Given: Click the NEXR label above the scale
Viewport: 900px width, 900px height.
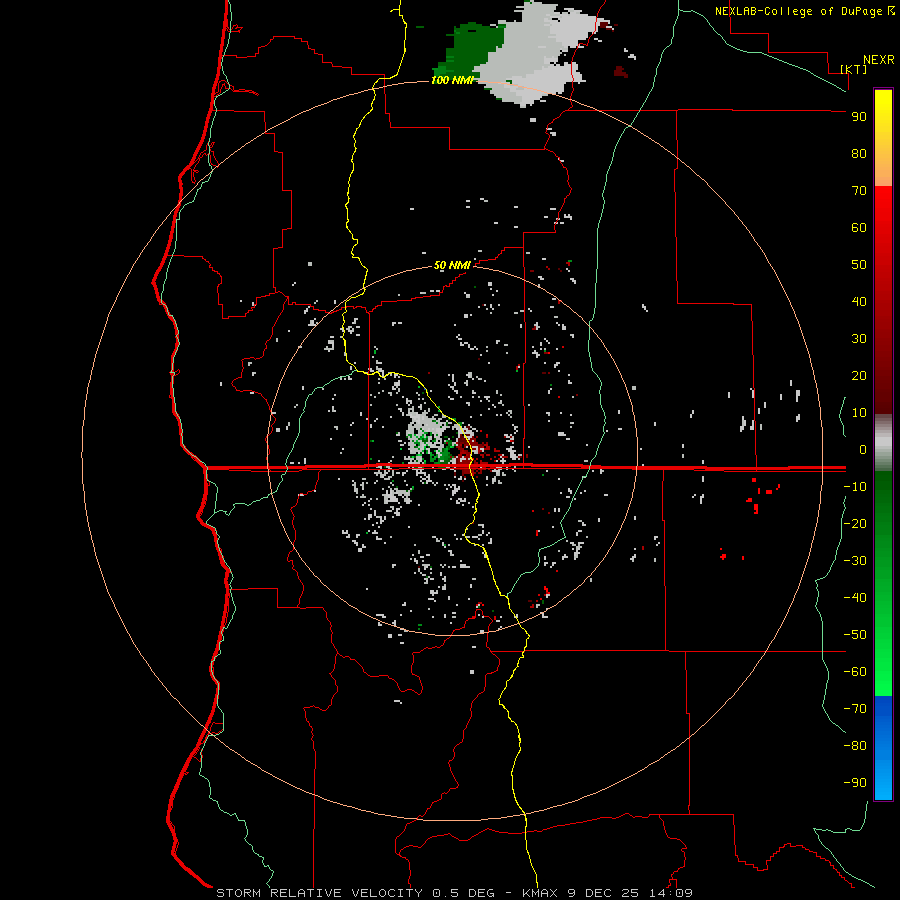Looking at the screenshot, I should [878, 60].
